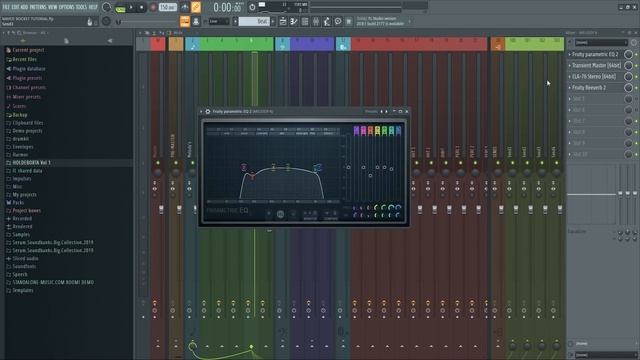Expand empty Slot 5 arrow in mixer
Screen dimensions: 640x360
pos(570,99)
